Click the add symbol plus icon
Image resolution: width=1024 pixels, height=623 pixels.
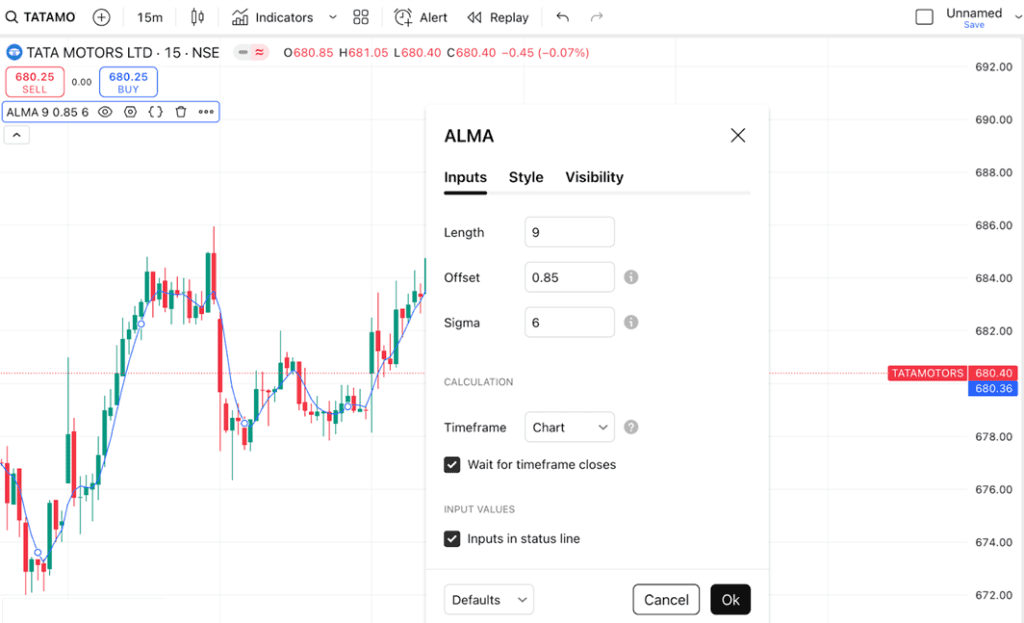point(101,18)
